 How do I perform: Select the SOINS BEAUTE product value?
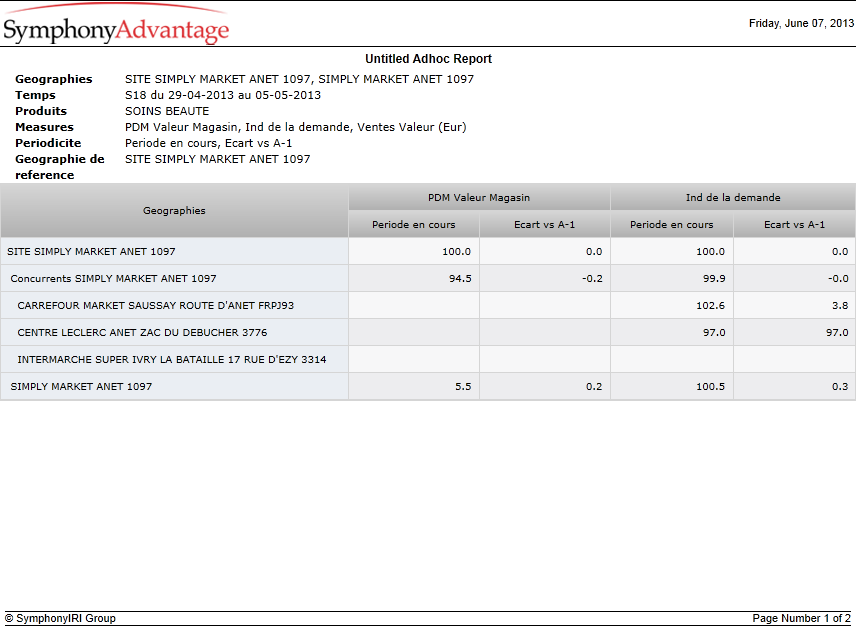(167, 111)
